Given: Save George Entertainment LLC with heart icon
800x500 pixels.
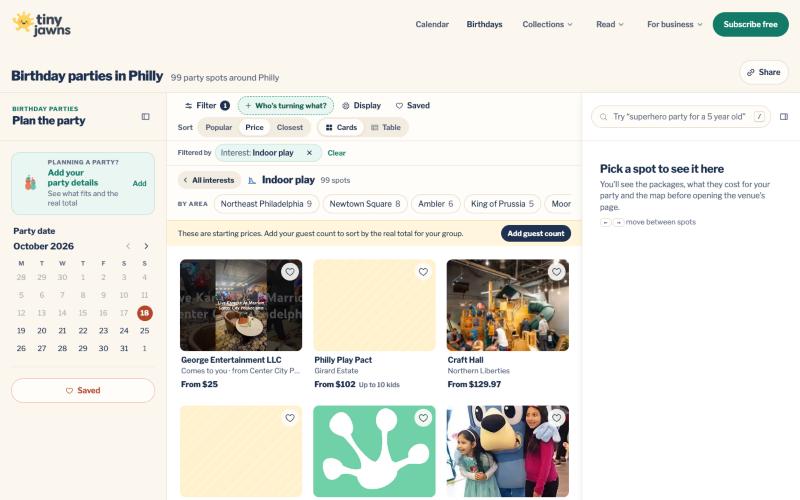Looking at the screenshot, I should tap(290, 272).
